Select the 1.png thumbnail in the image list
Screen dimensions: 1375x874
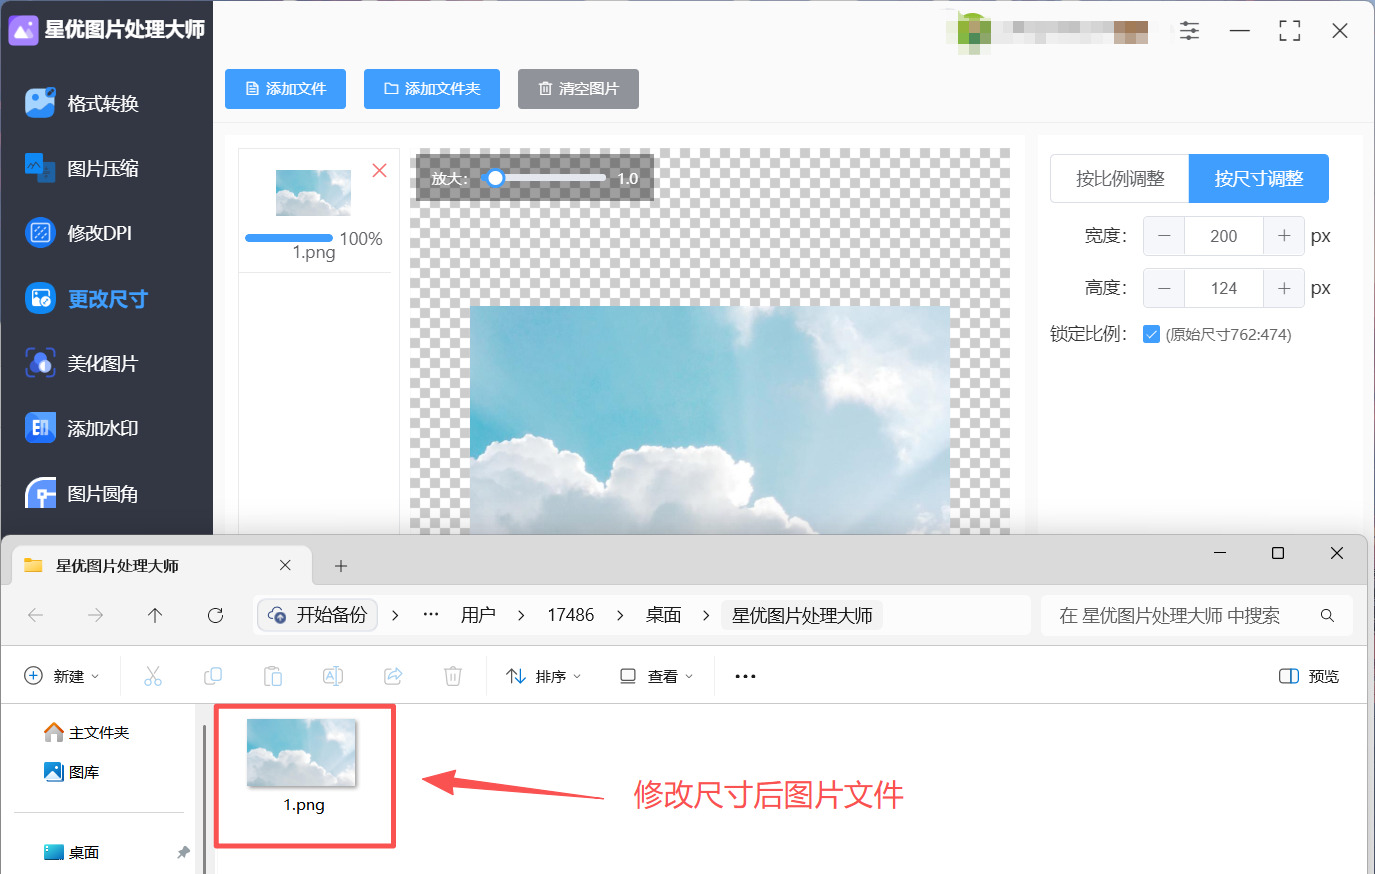(x=313, y=193)
